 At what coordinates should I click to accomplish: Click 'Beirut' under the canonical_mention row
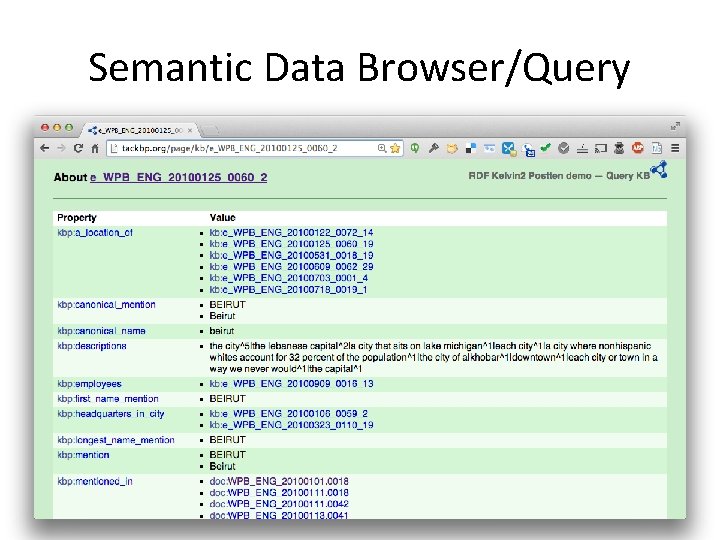(x=222, y=316)
